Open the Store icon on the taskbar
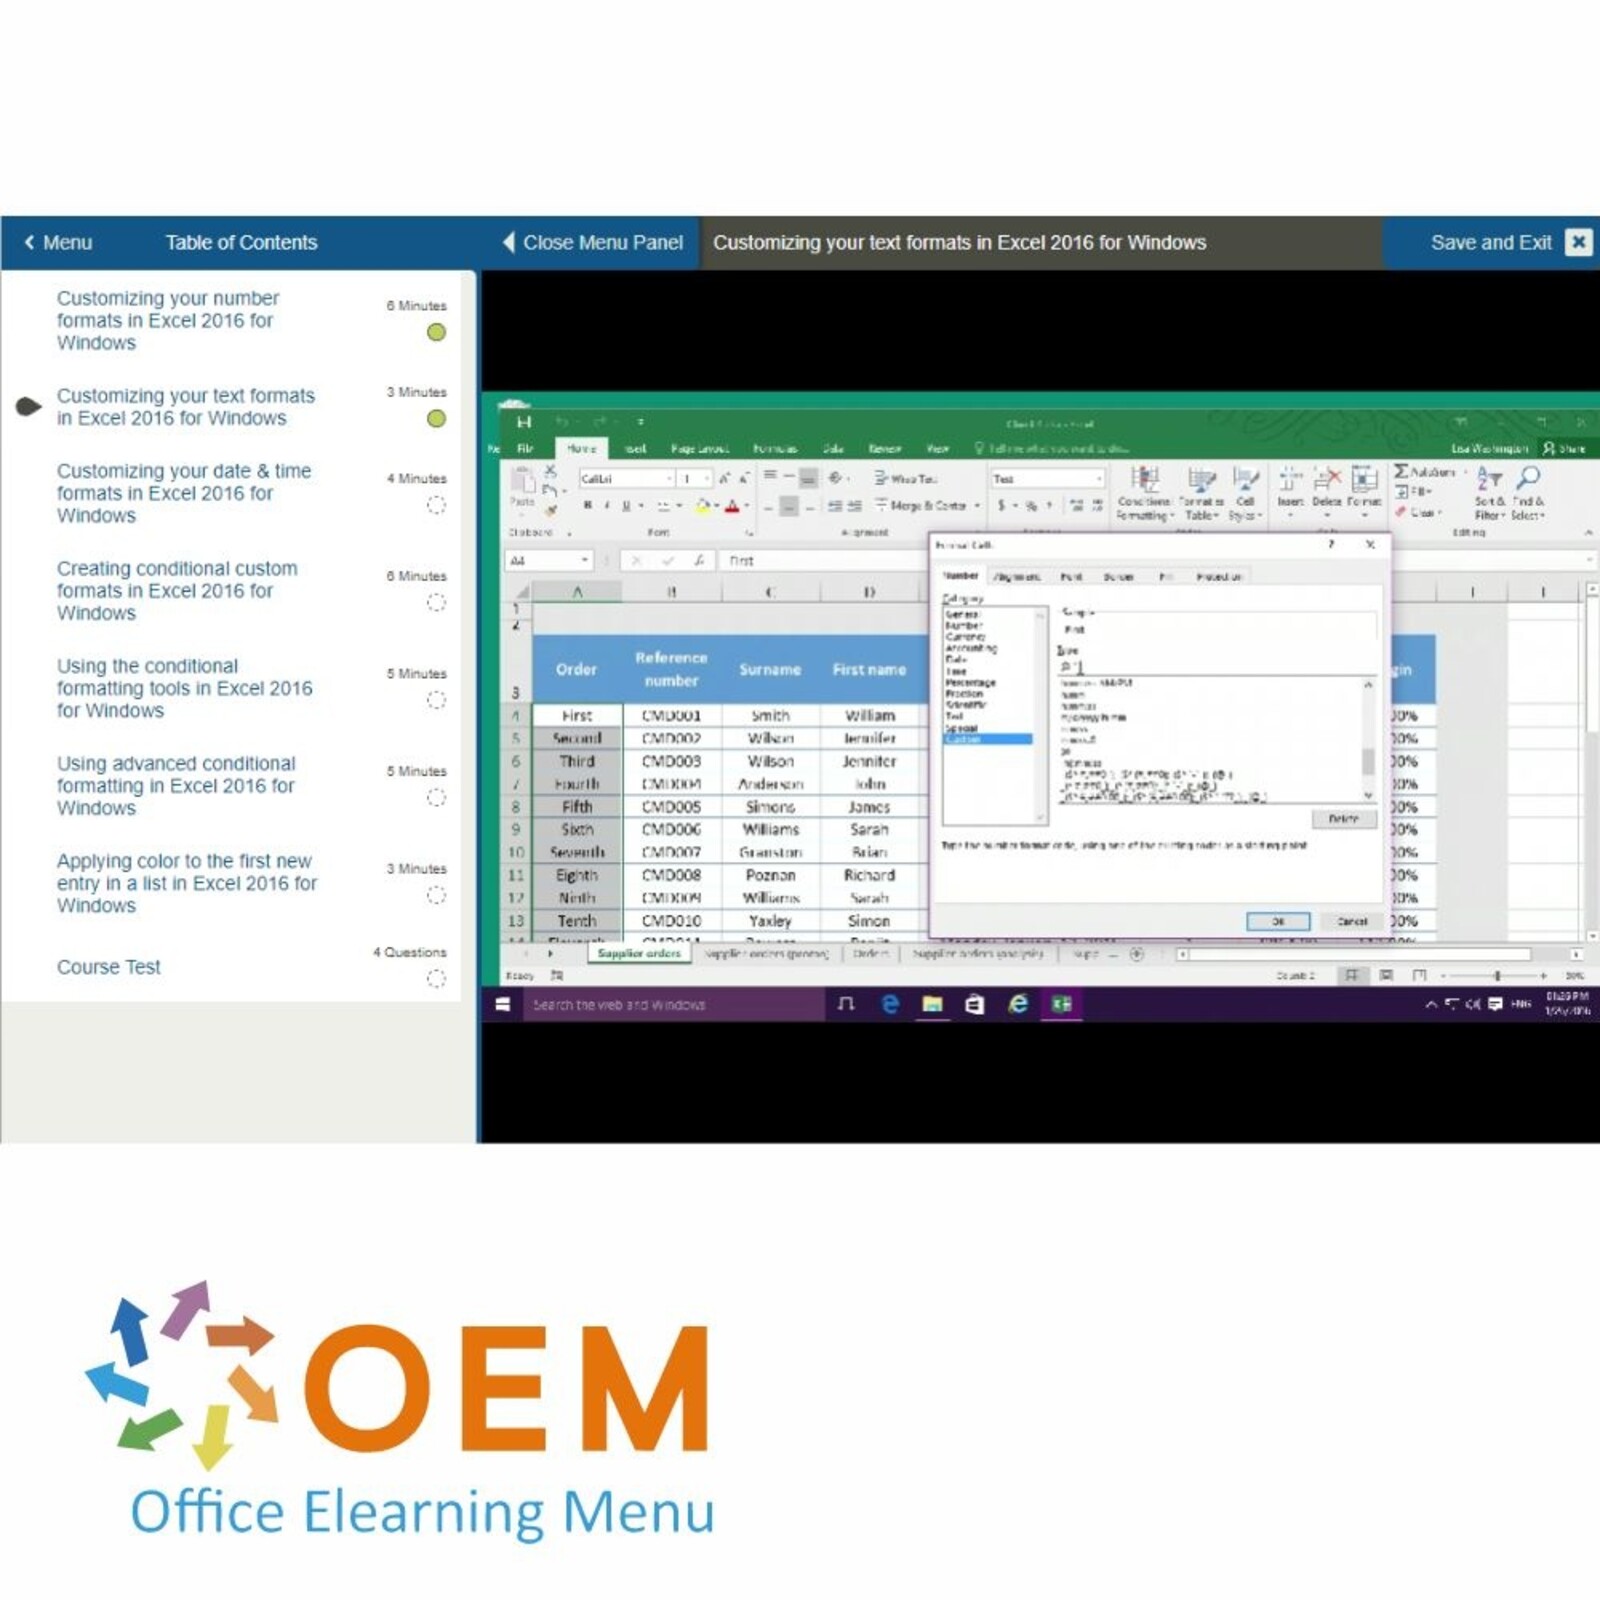Viewport: 1600px width, 1600px height. [x=974, y=1004]
